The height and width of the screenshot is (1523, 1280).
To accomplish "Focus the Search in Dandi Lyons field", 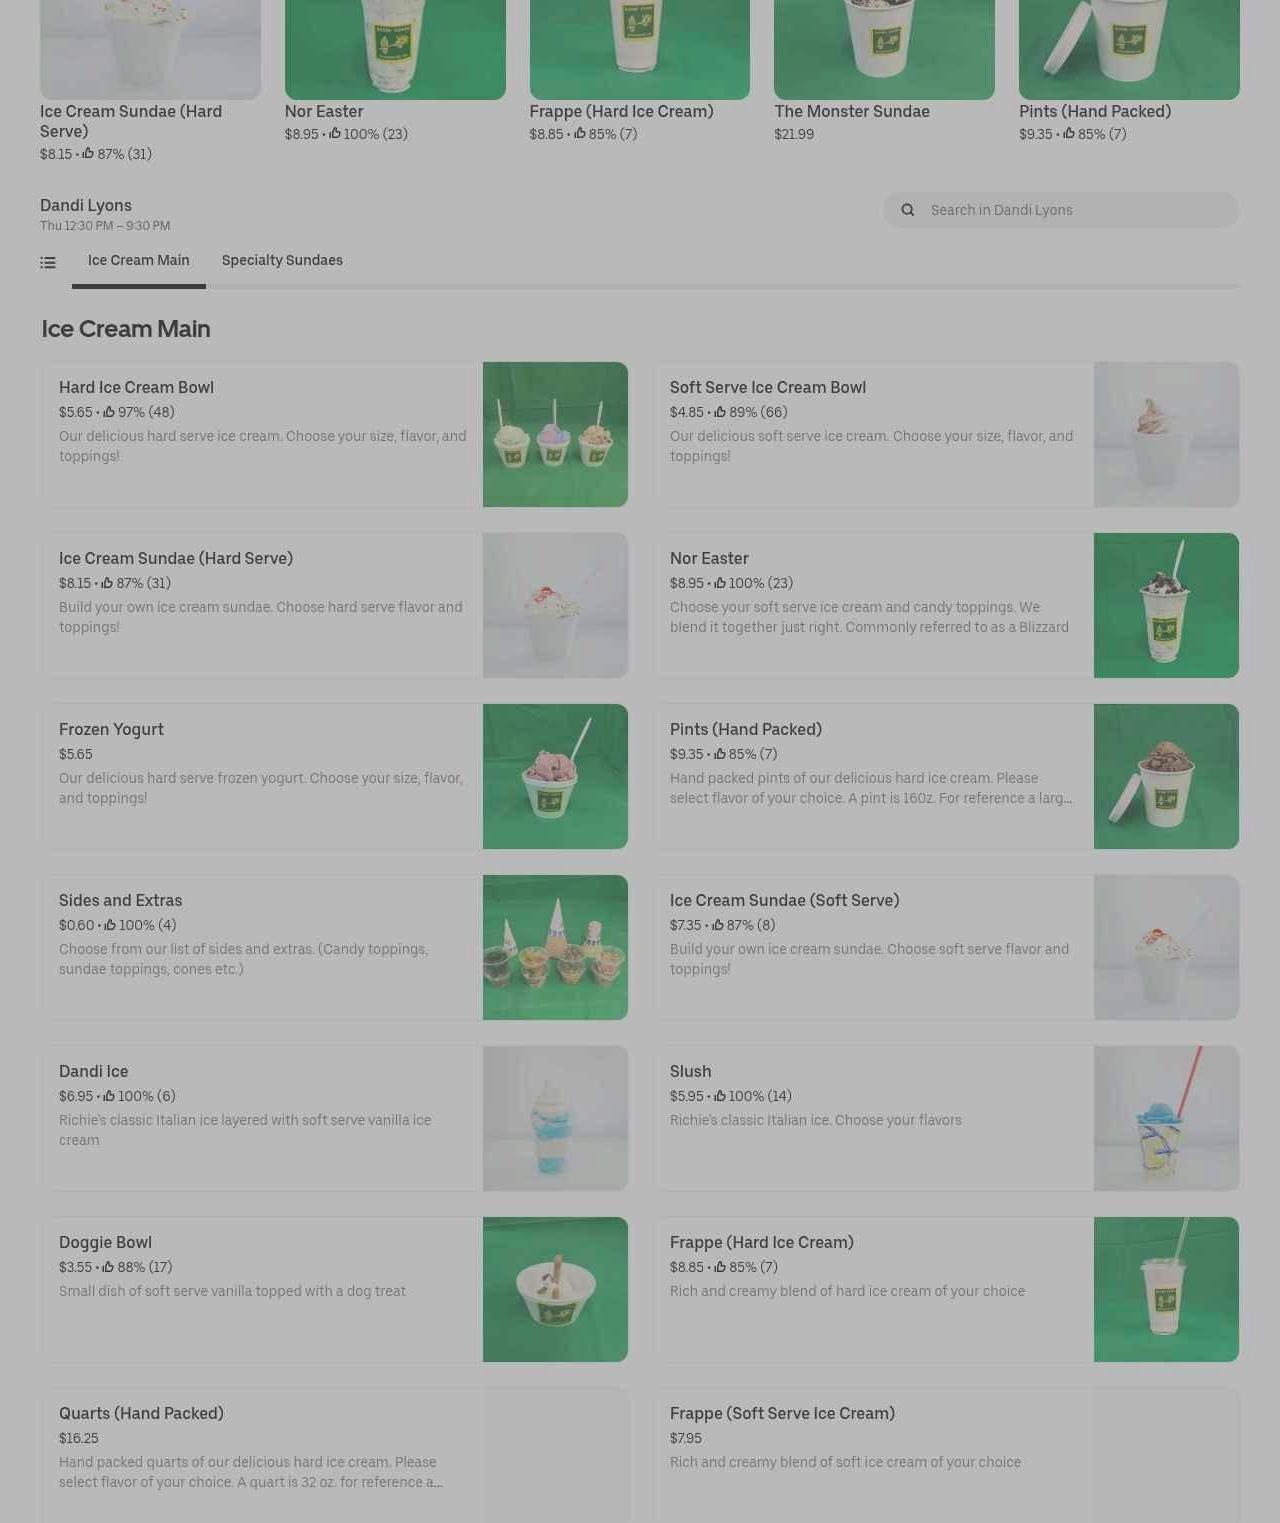I will coord(1061,210).
